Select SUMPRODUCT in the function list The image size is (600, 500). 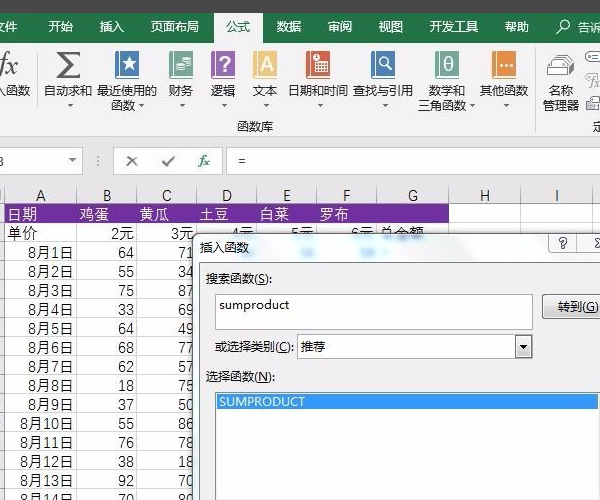pos(262,401)
